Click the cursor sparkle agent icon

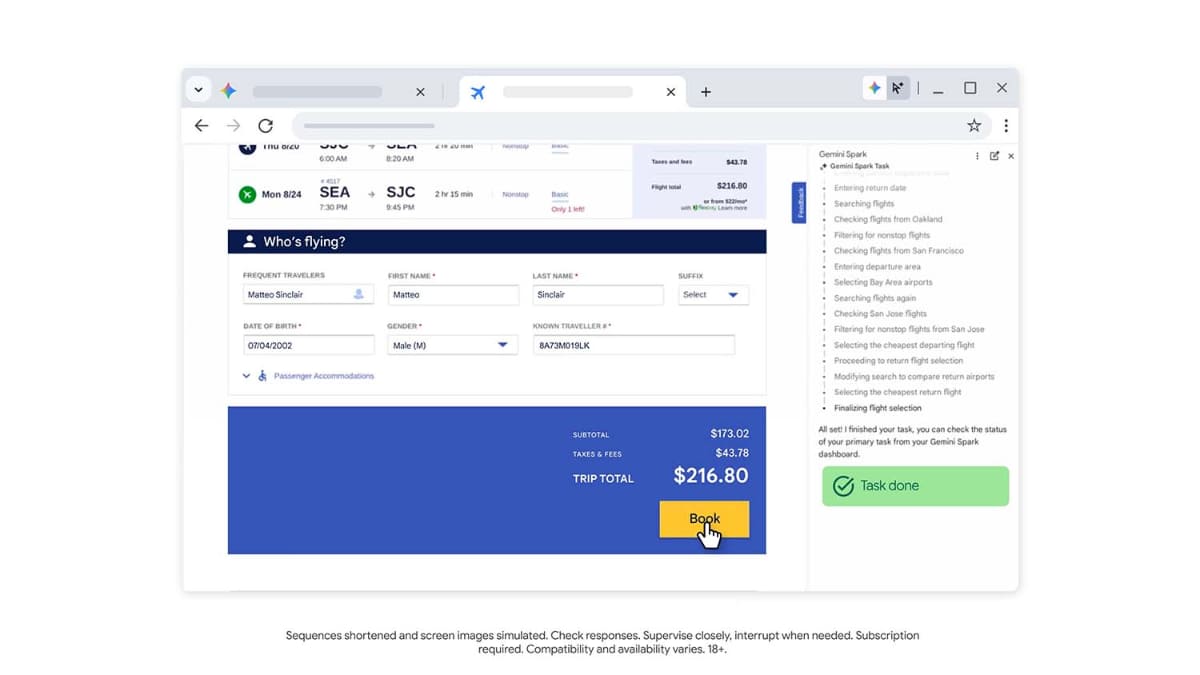pos(898,88)
